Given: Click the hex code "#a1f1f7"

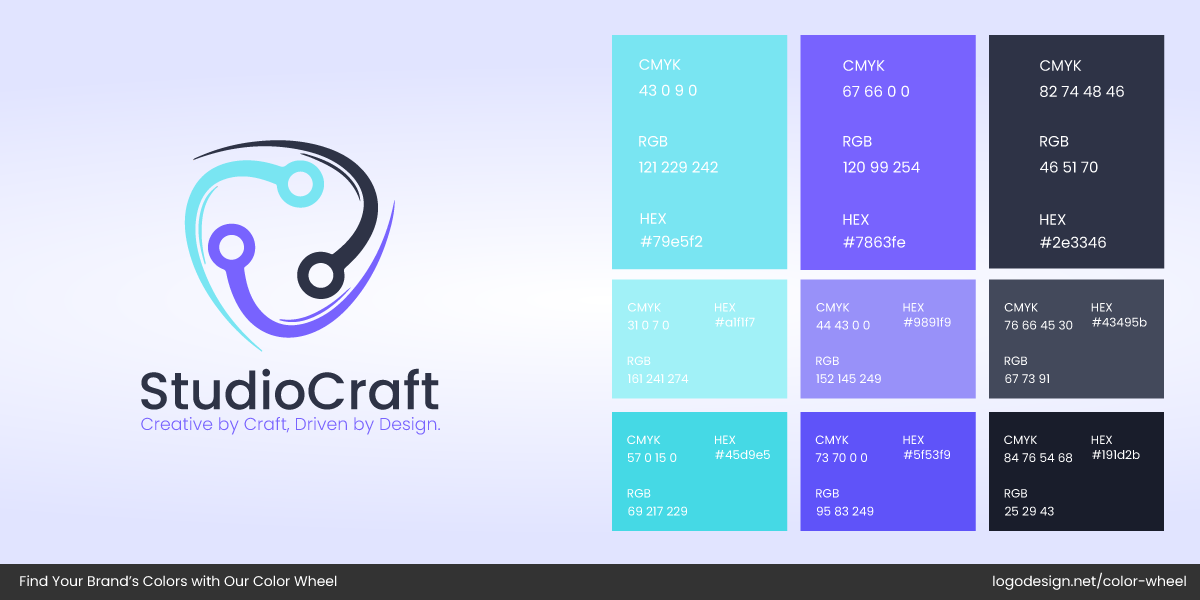Looking at the screenshot, I should coord(735,322).
